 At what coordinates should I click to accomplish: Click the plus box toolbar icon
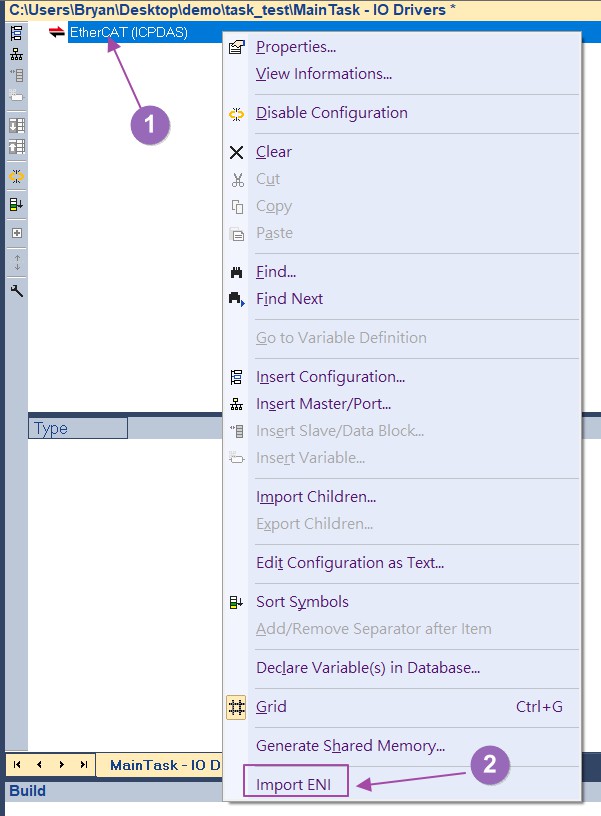16,233
